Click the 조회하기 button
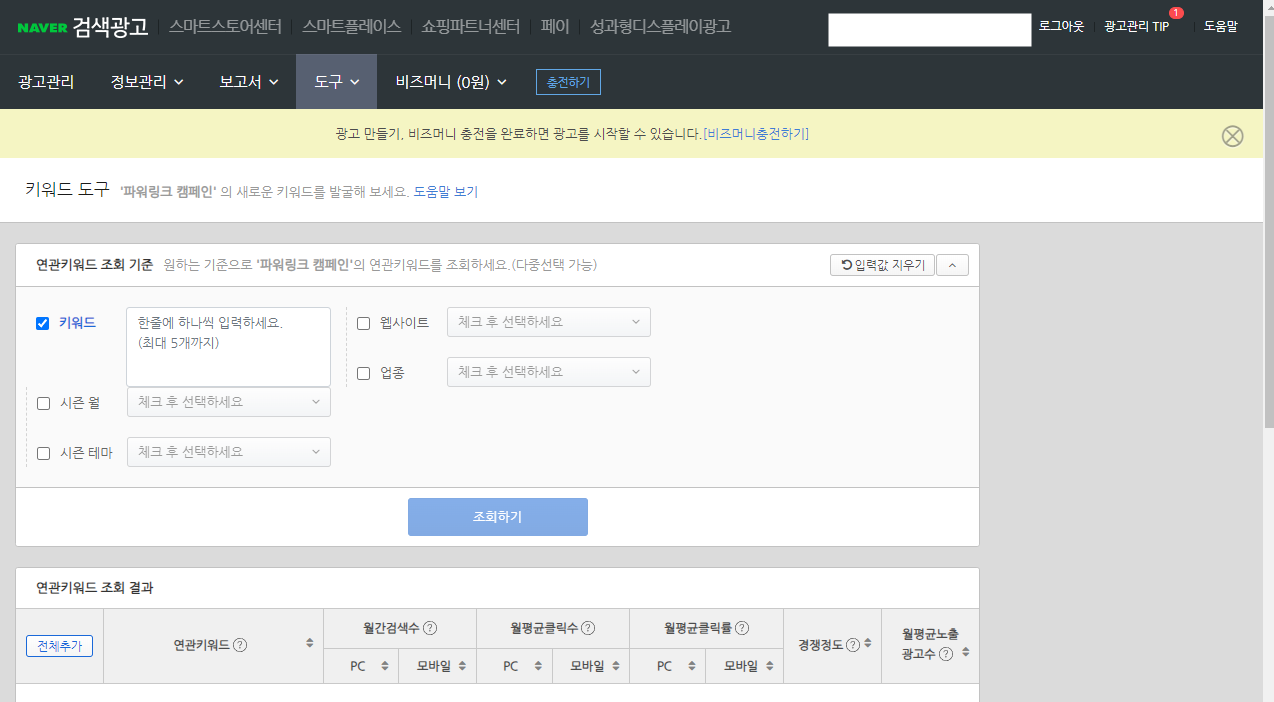The height and width of the screenshot is (702, 1274). click(x=497, y=517)
